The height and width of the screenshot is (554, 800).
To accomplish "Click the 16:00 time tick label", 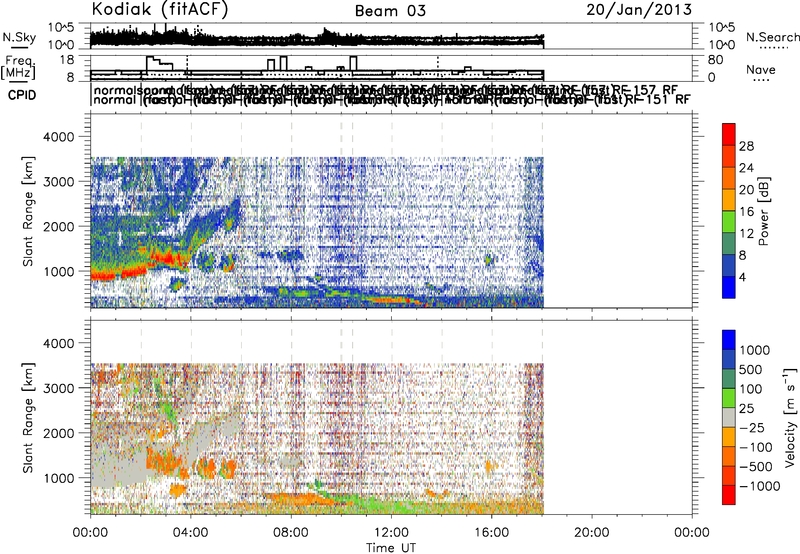I will pos(492,533).
